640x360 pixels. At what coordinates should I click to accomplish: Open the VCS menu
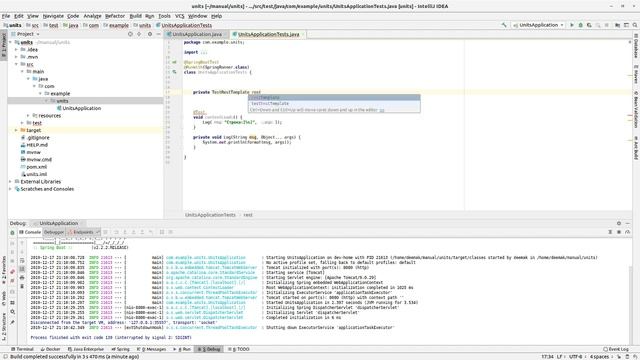pyautogui.click(x=180, y=16)
